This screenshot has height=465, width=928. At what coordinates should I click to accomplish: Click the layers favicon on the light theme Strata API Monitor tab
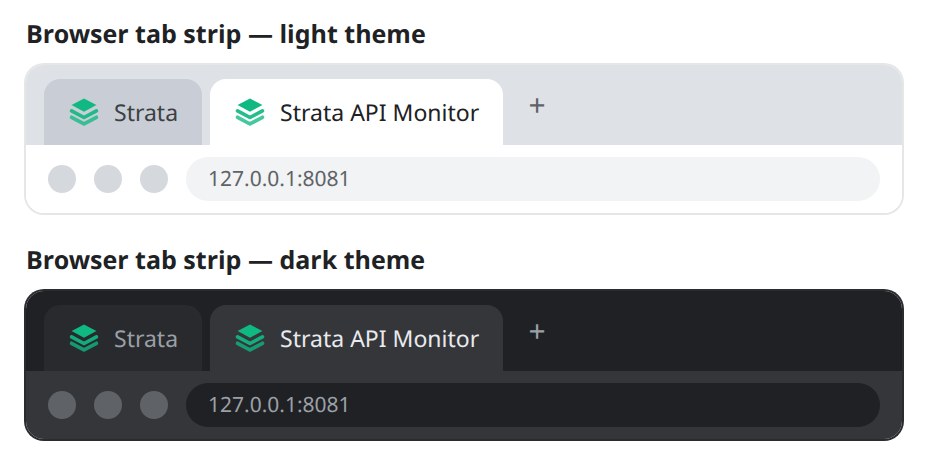pos(250,112)
